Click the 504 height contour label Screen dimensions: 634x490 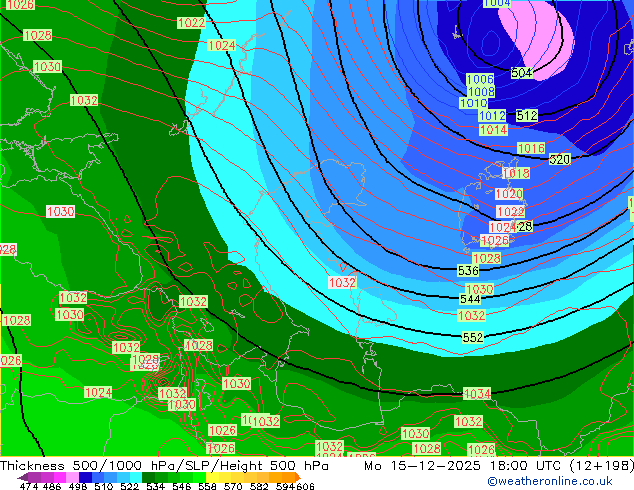[x=522, y=73]
